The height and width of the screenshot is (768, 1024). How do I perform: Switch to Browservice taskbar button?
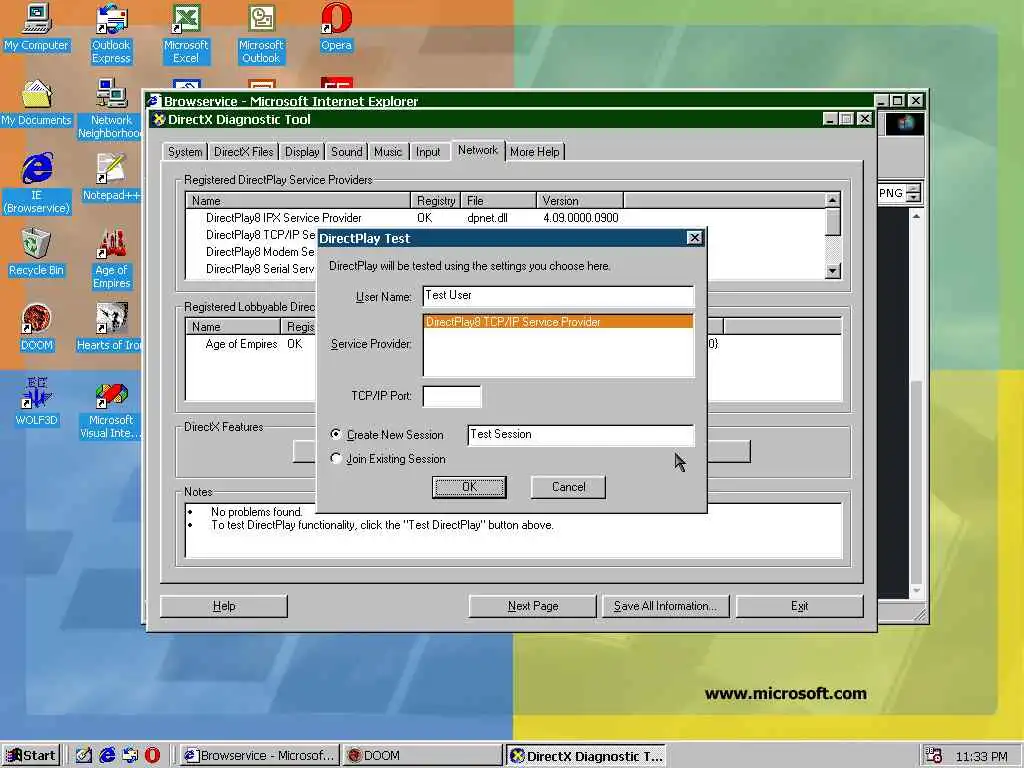point(259,756)
